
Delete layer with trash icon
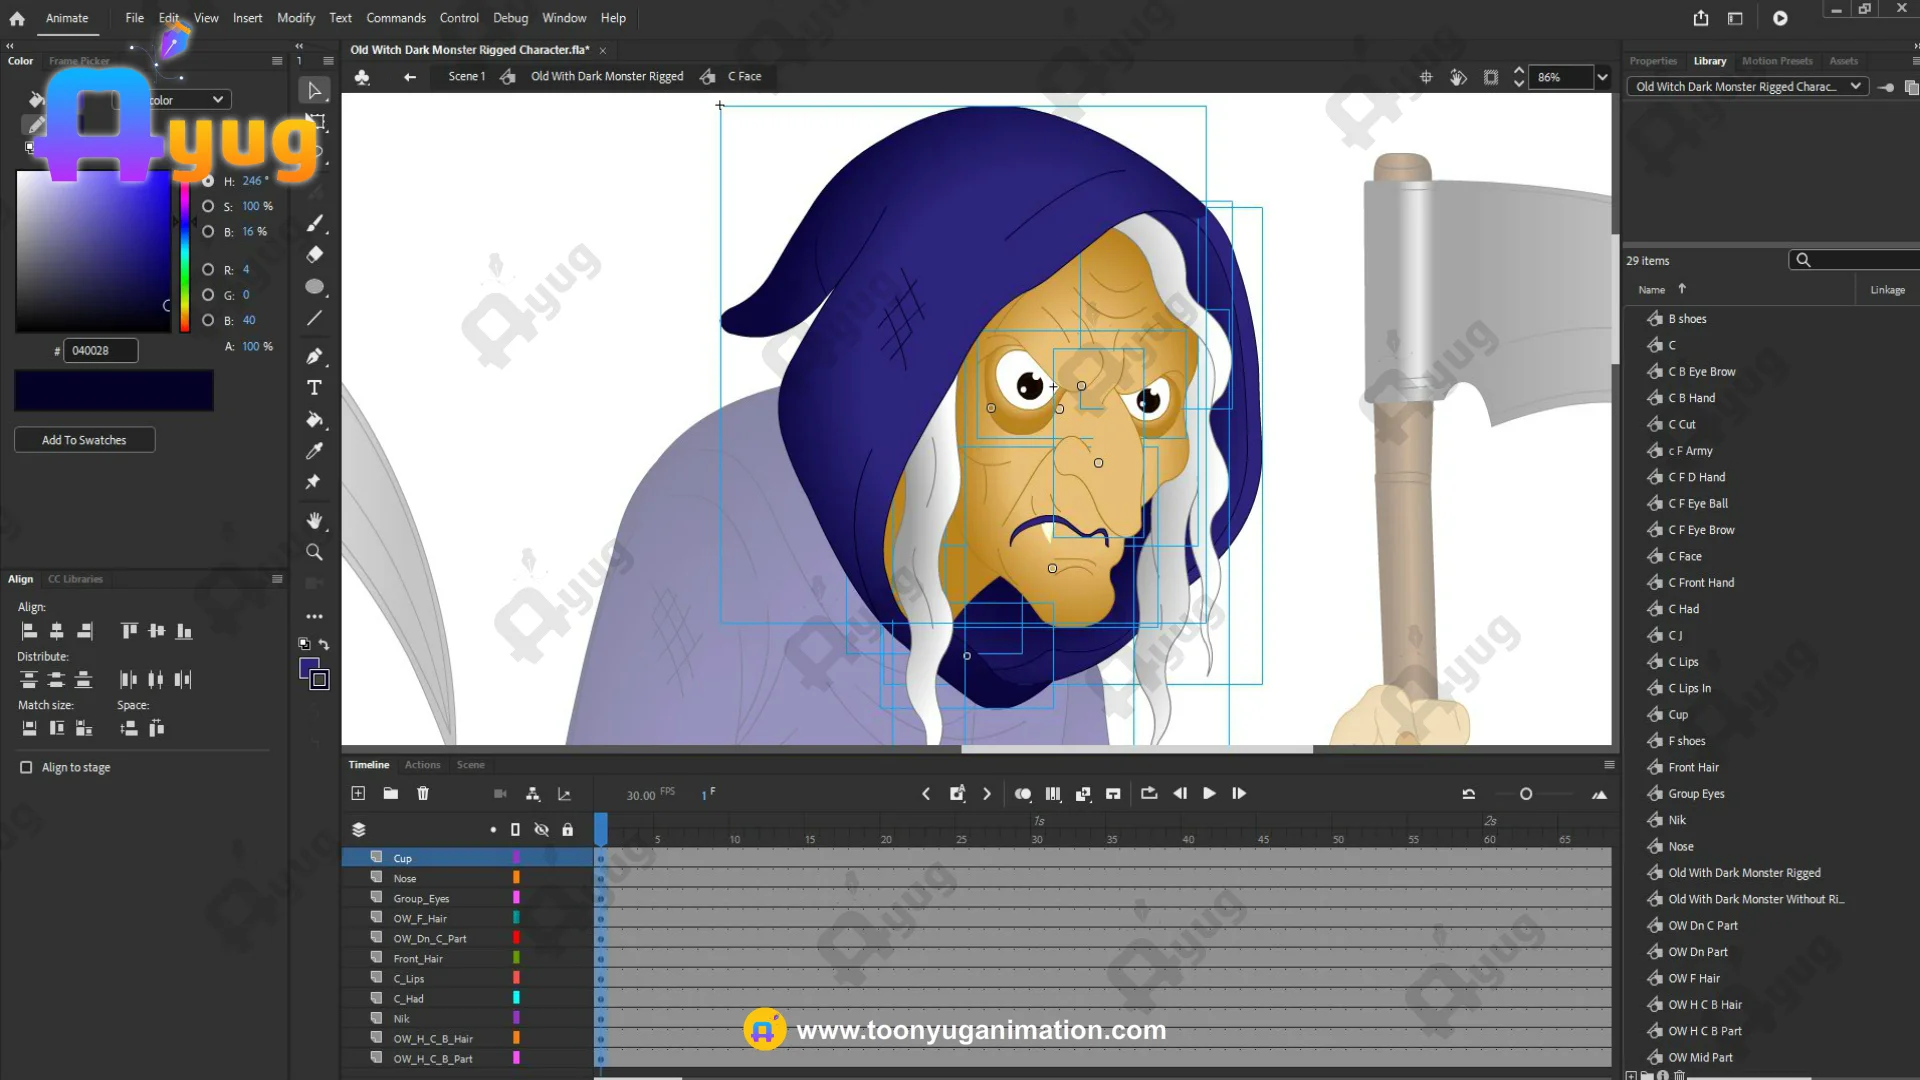(423, 793)
